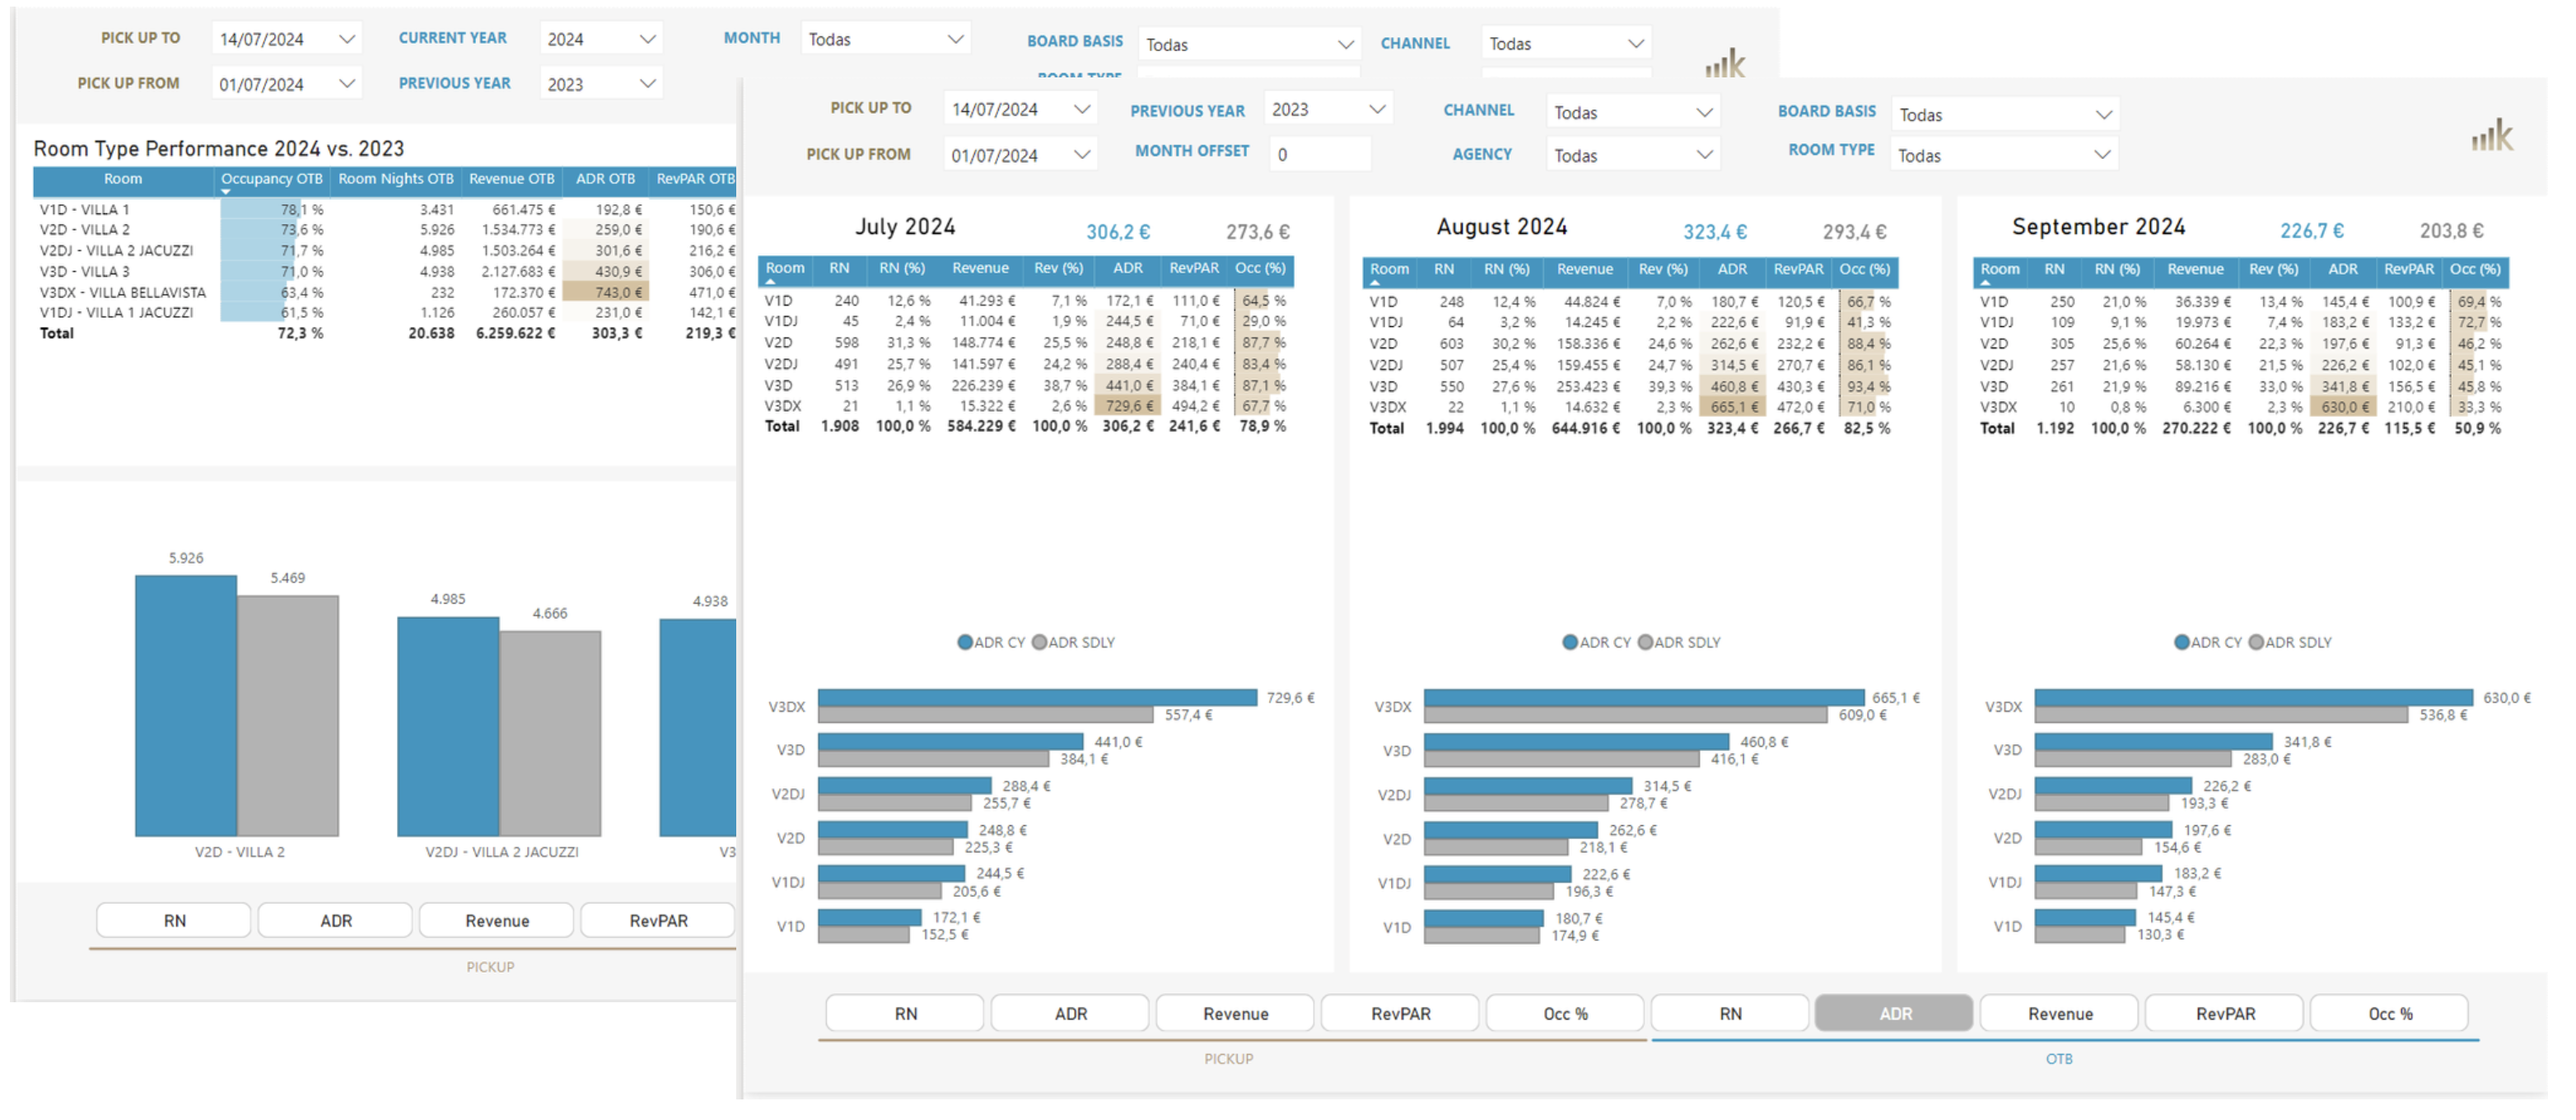Viewport: 2576px width, 1120px height.
Task: Click the bar-chart logo icon in front dashboard
Action: click(2492, 135)
